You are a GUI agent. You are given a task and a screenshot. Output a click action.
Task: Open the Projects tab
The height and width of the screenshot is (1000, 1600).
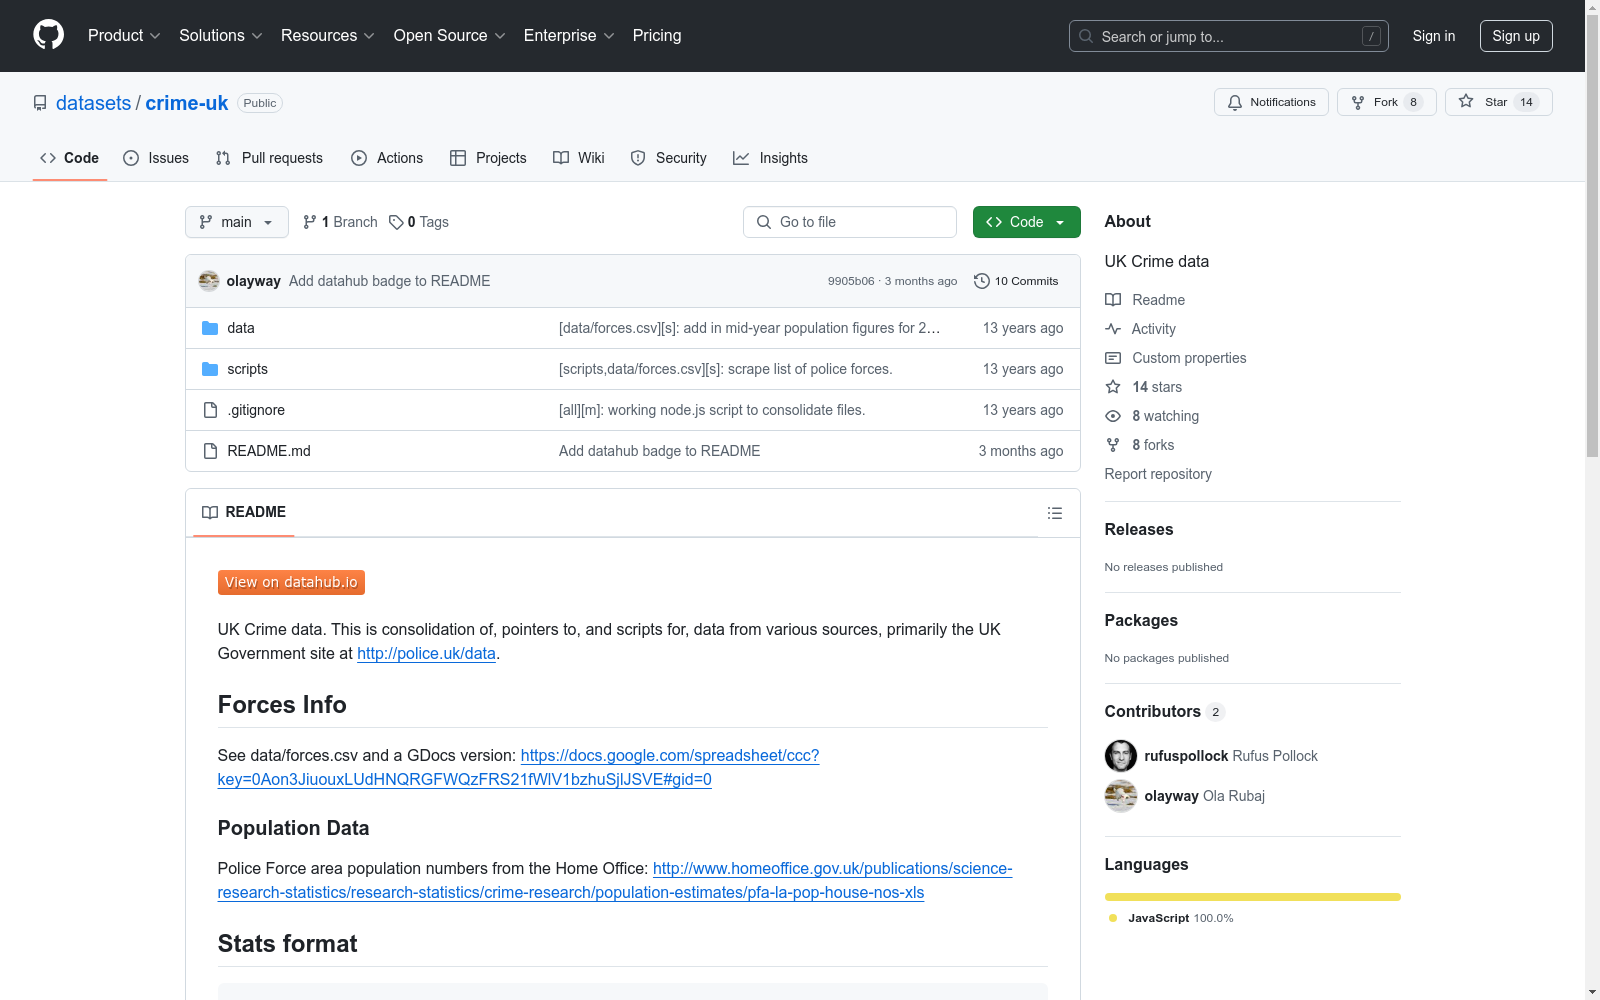point(488,158)
